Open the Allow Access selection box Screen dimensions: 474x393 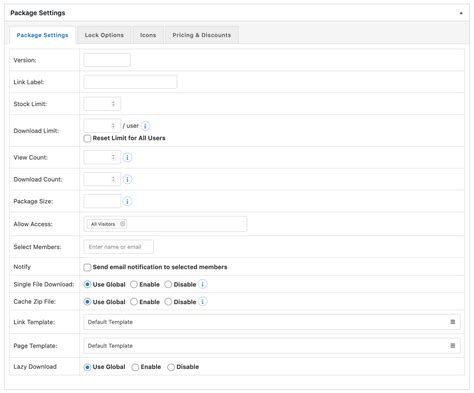pos(165,224)
